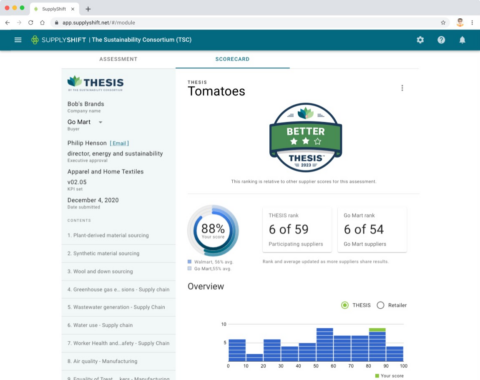Open the Tomatoes scorecard three-dot menu

click(x=402, y=88)
